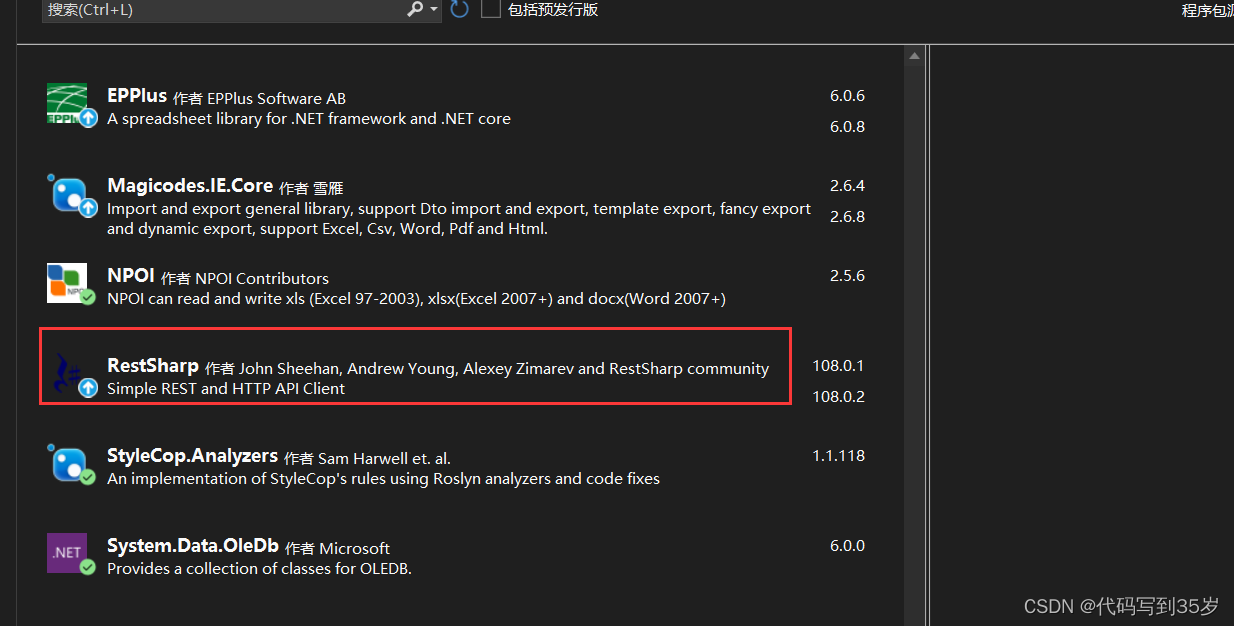This screenshot has width=1234, height=626.
Task: Click 'Provides a collection of classes for OLEDB'
Action: pyautogui.click(x=259, y=568)
